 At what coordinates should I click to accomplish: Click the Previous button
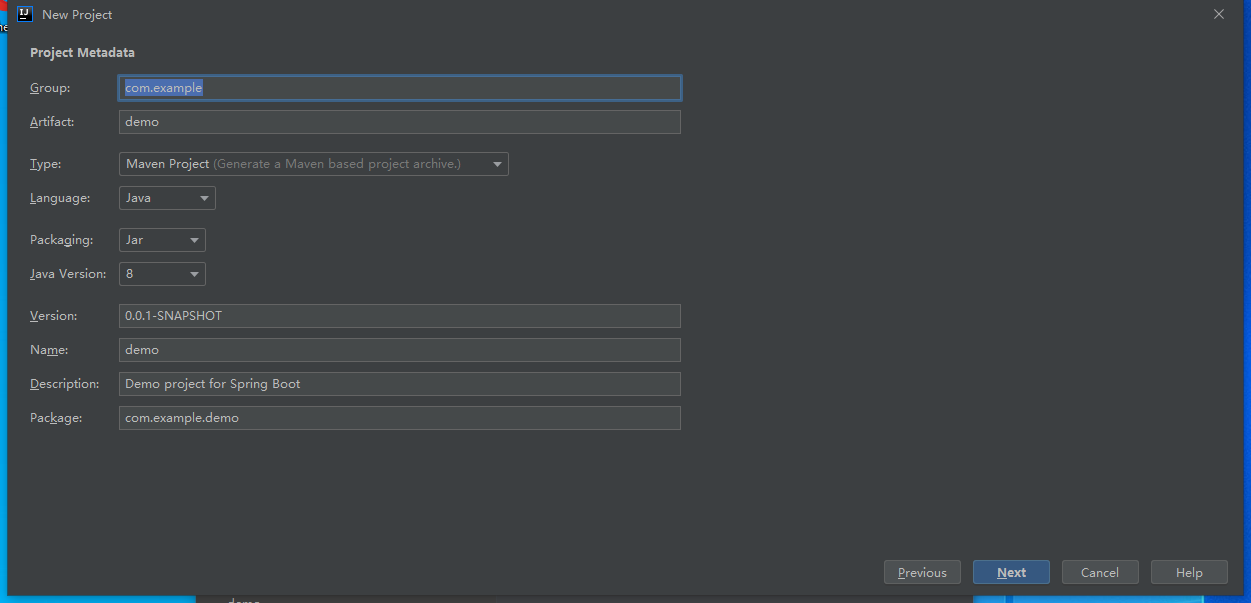(922, 573)
